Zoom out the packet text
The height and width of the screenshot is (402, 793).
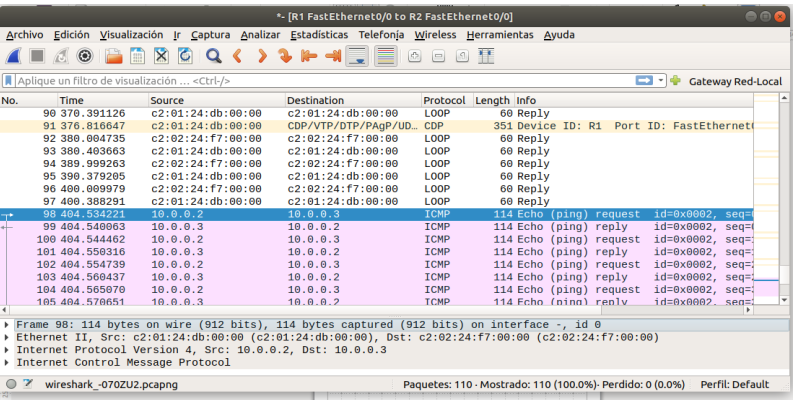point(438,56)
